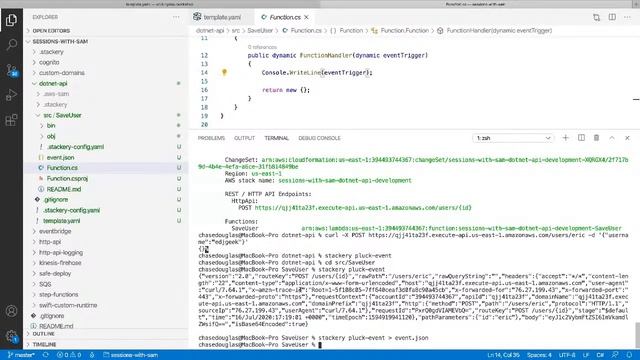Collapse the dotnet-api folder
640x360 pixels.
[53, 83]
